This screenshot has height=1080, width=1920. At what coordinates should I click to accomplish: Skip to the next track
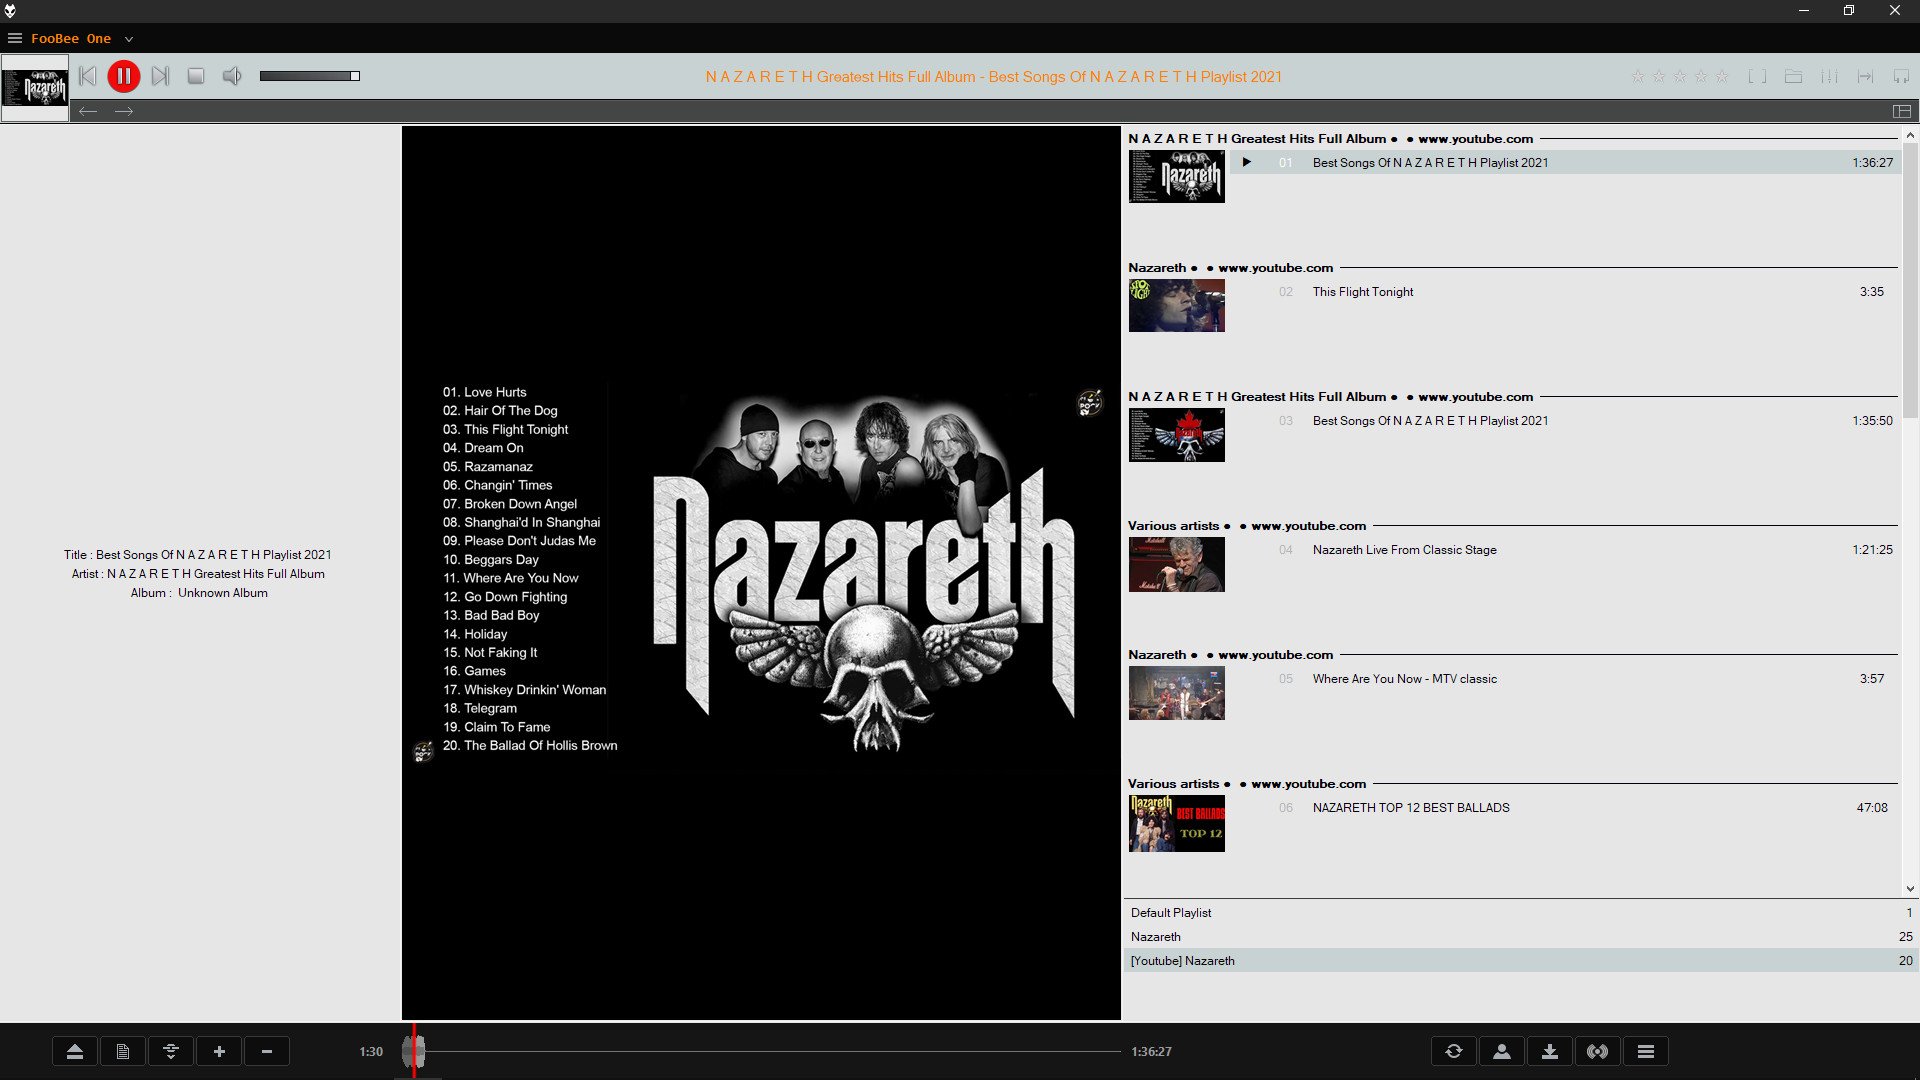(160, 76)
